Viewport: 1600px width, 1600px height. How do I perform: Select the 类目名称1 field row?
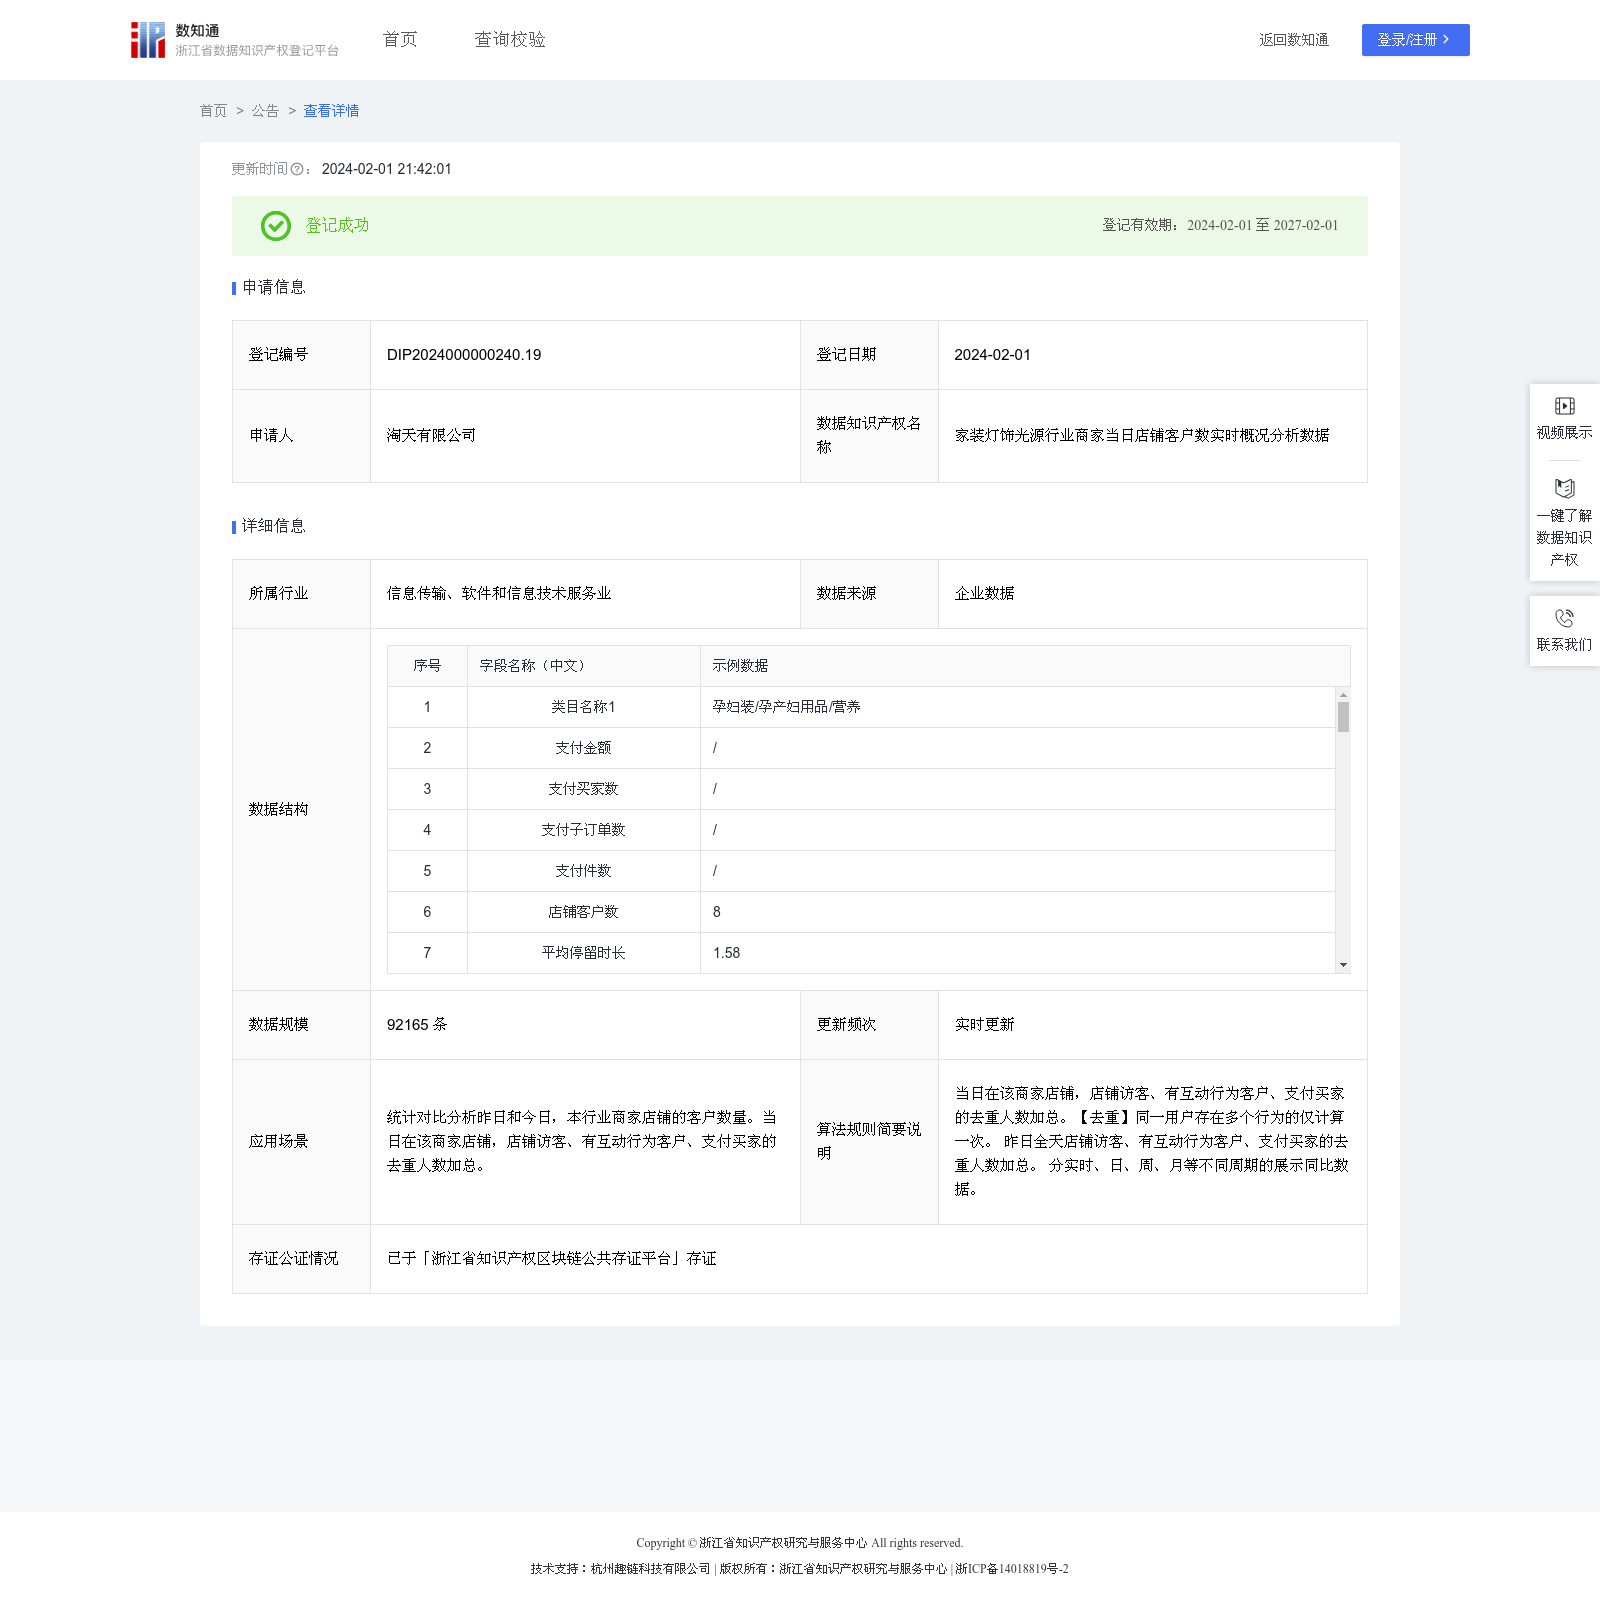(583, 707)
